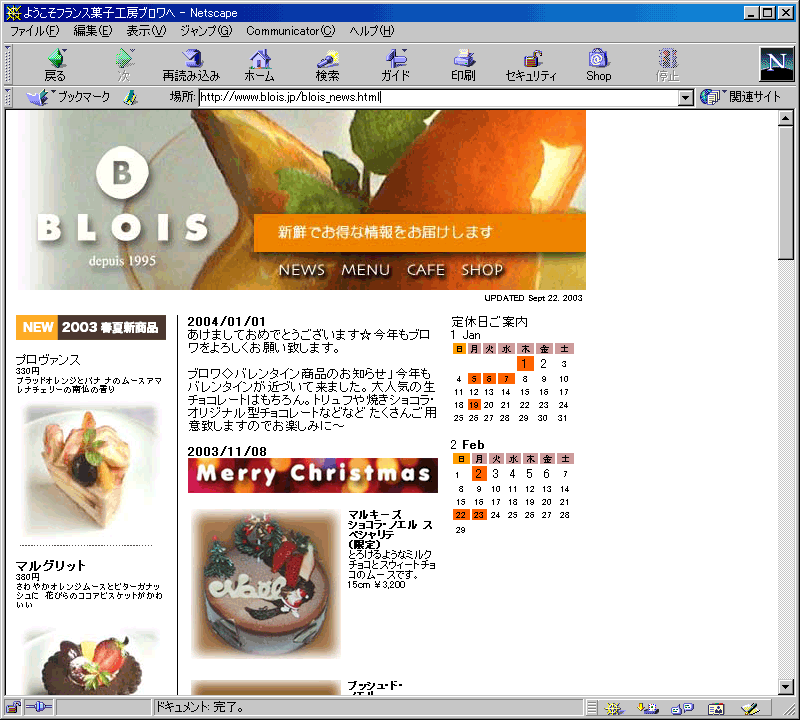
Task: Click the vertical scrollbar up arrow
Action: tap(786, 118)
